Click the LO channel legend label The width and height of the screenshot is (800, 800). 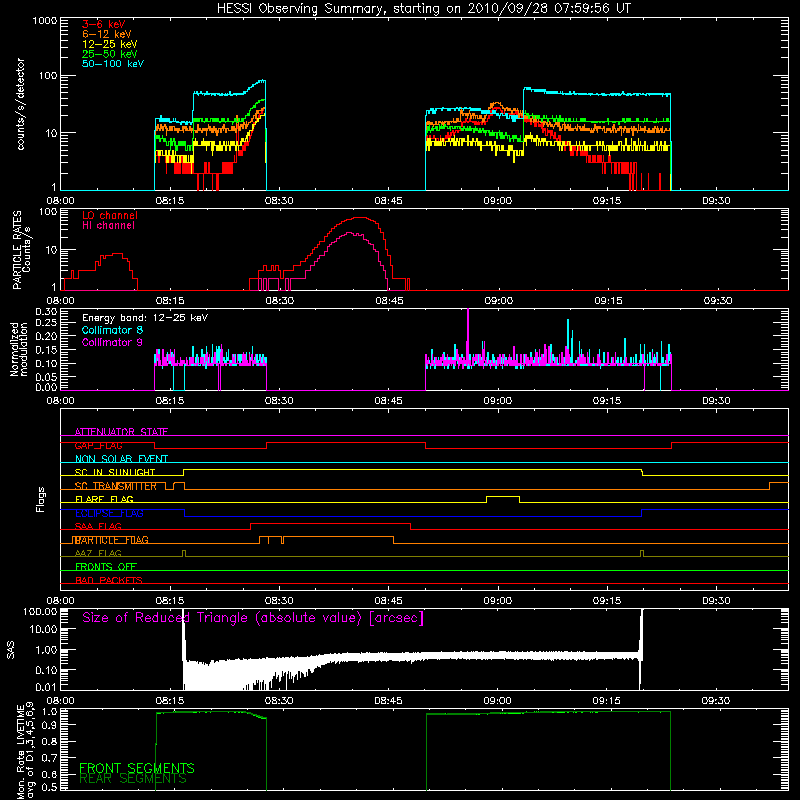(110, 215)
